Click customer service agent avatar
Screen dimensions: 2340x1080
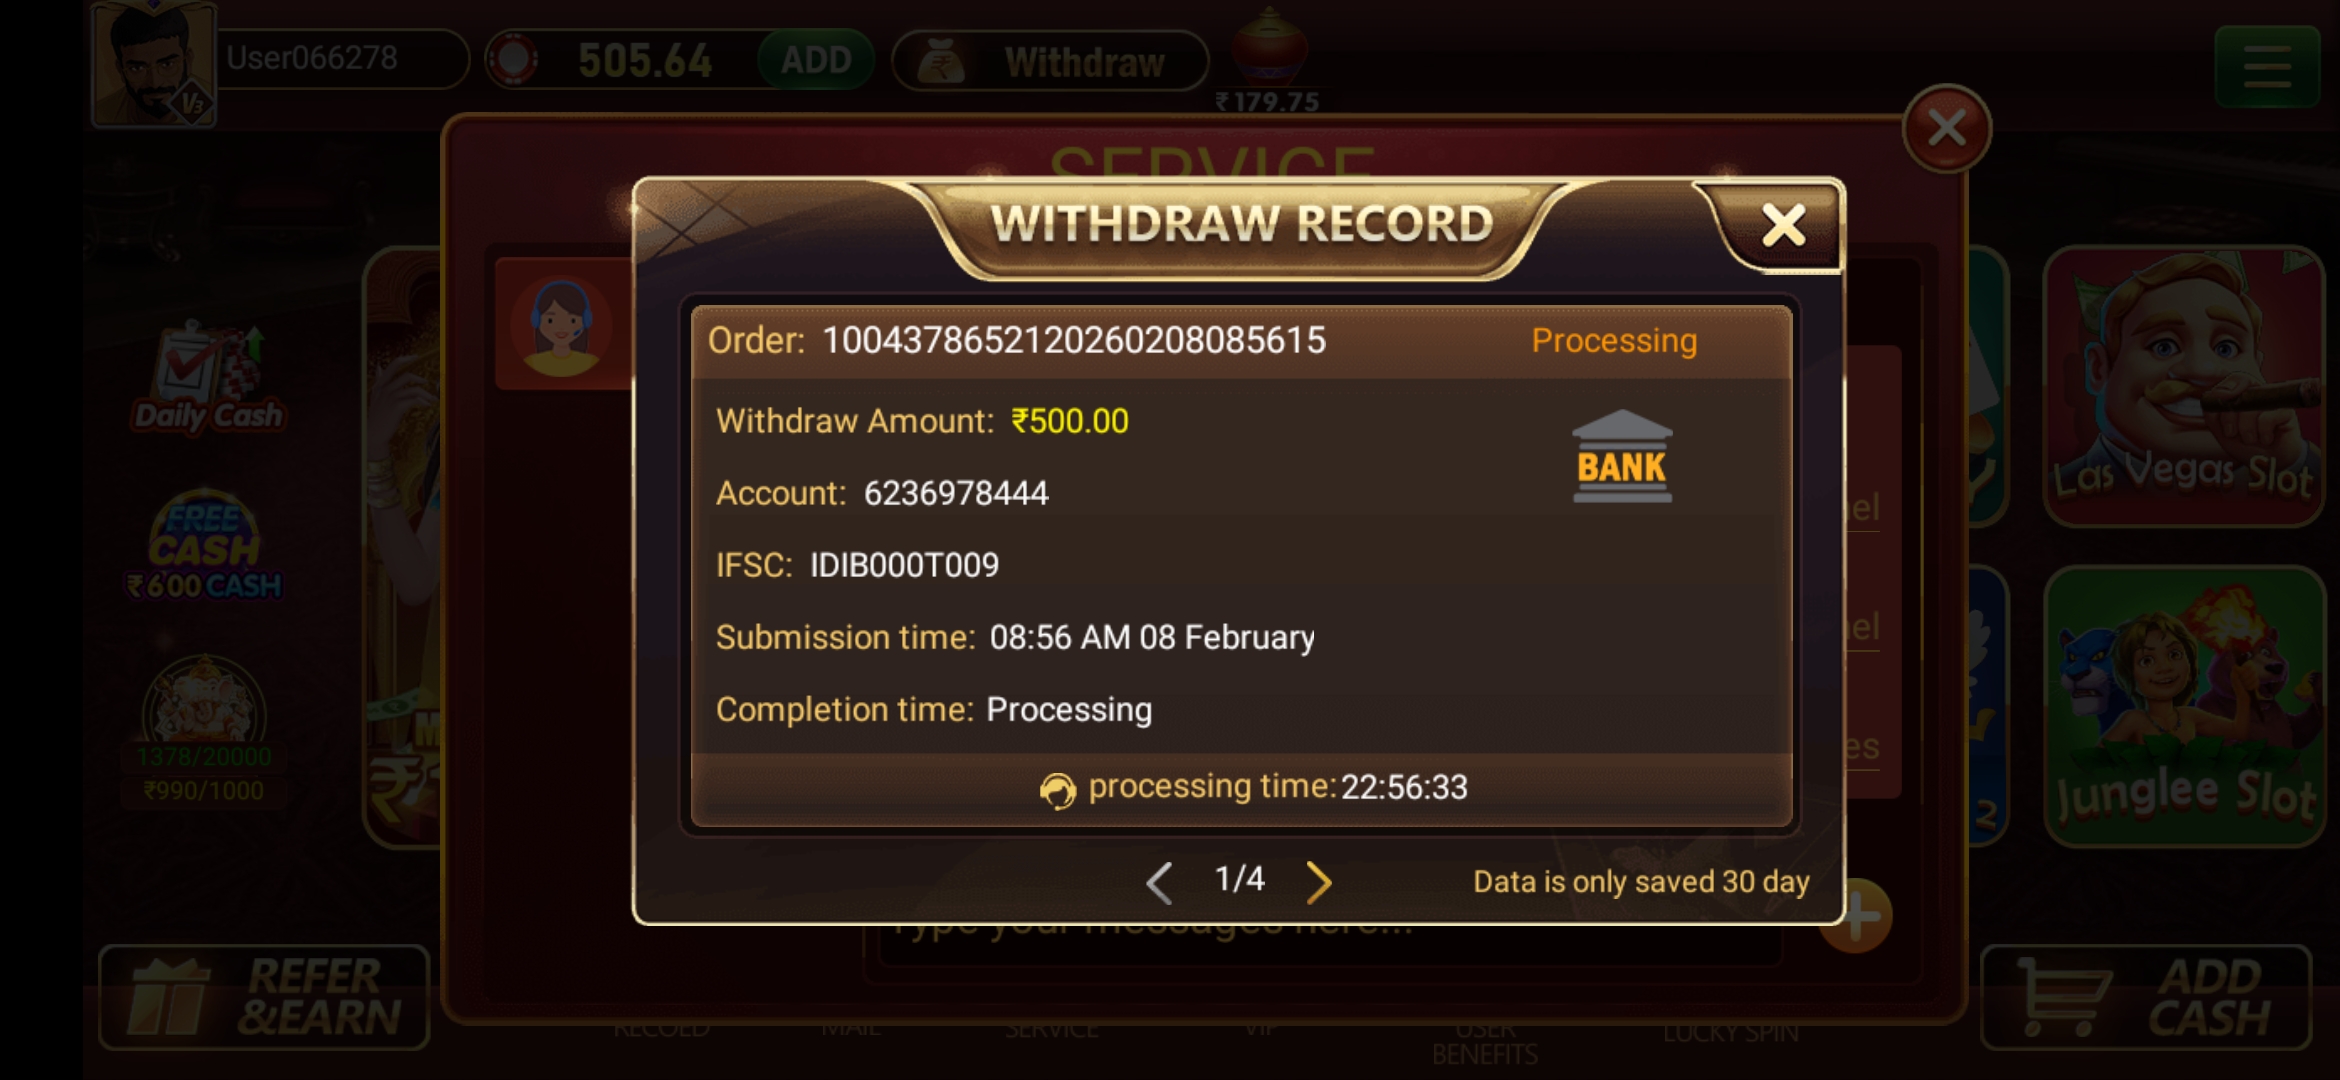click(x=560, y=326)
